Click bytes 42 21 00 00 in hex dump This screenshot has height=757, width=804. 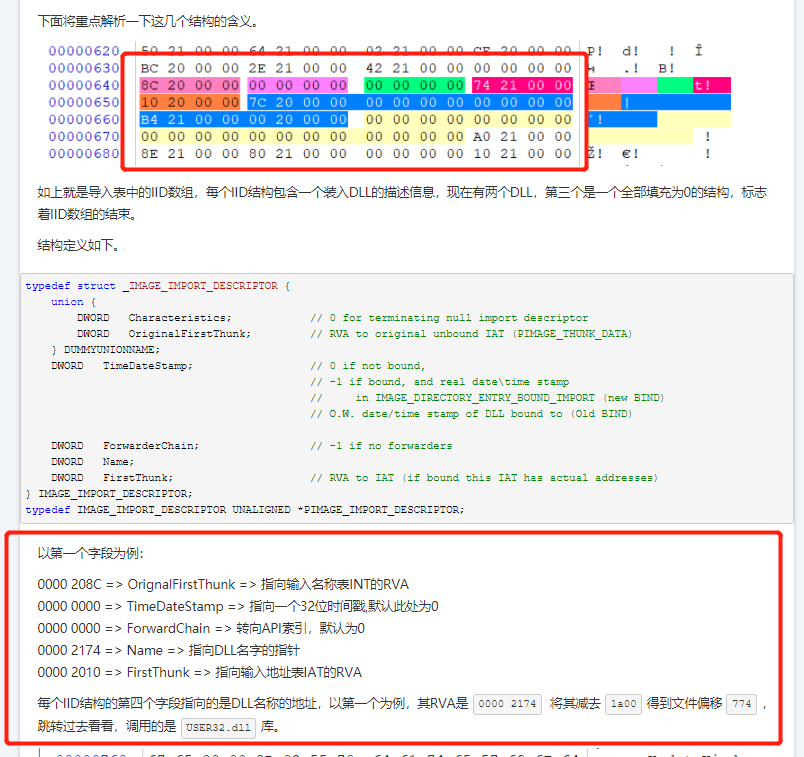click(414, 68)
